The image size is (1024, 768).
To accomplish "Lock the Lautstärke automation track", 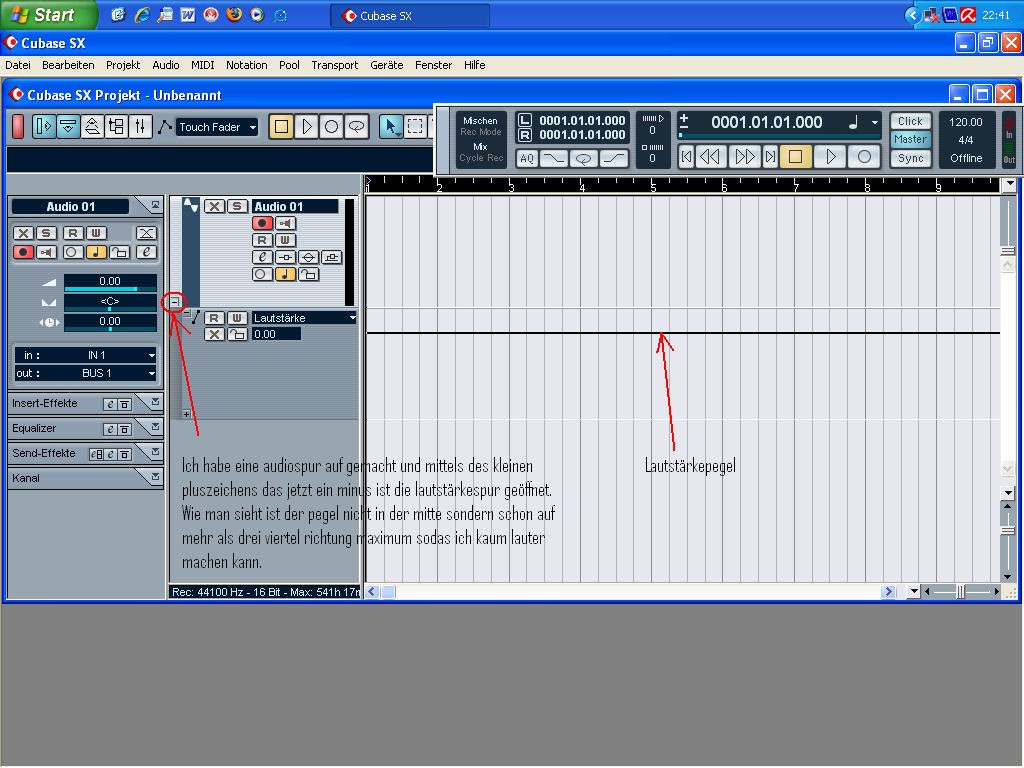I will pos(237,334).
